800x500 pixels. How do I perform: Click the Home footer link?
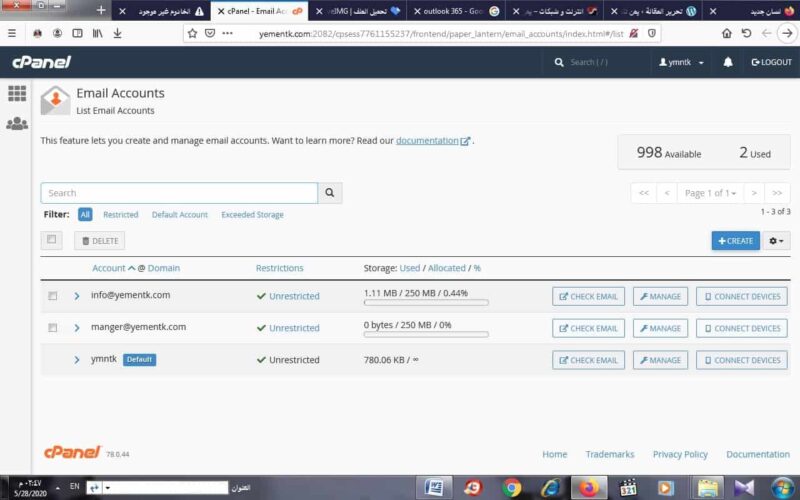click(x=555, y=454)
